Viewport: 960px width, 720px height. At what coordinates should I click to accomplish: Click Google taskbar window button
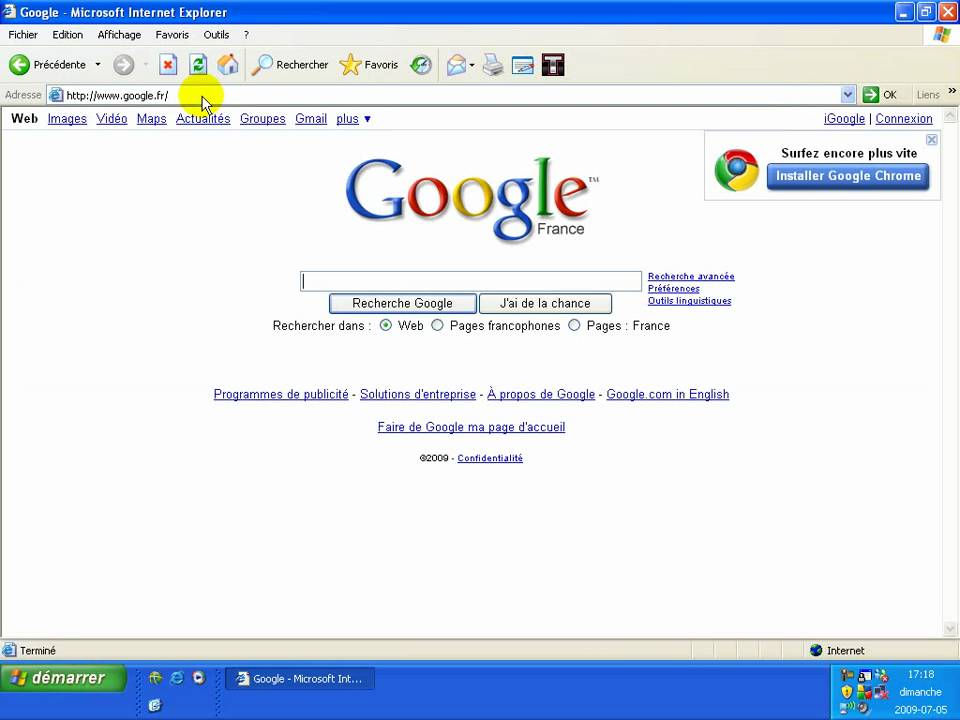[300, 678]
